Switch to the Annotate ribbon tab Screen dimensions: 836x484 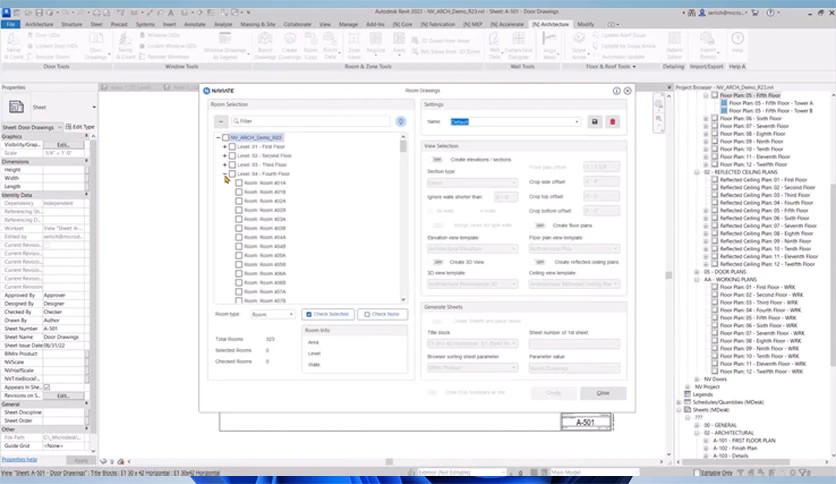195,25
